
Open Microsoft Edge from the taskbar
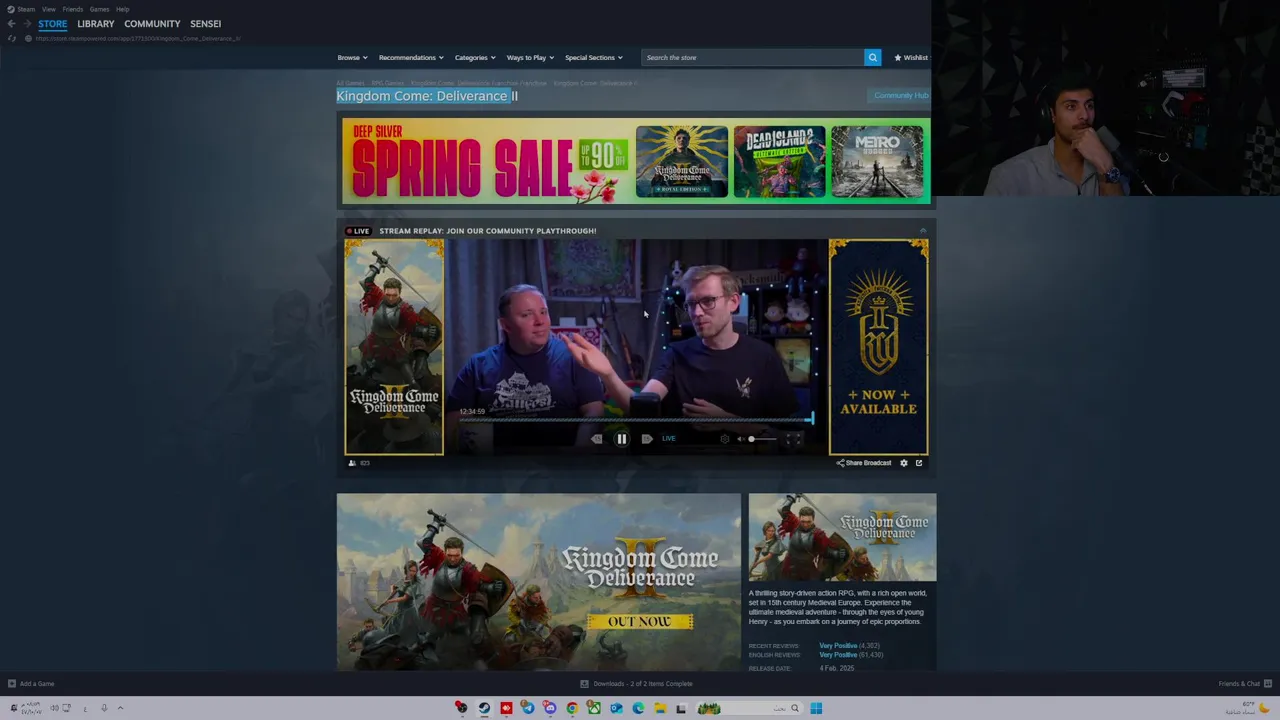point(638,708)
